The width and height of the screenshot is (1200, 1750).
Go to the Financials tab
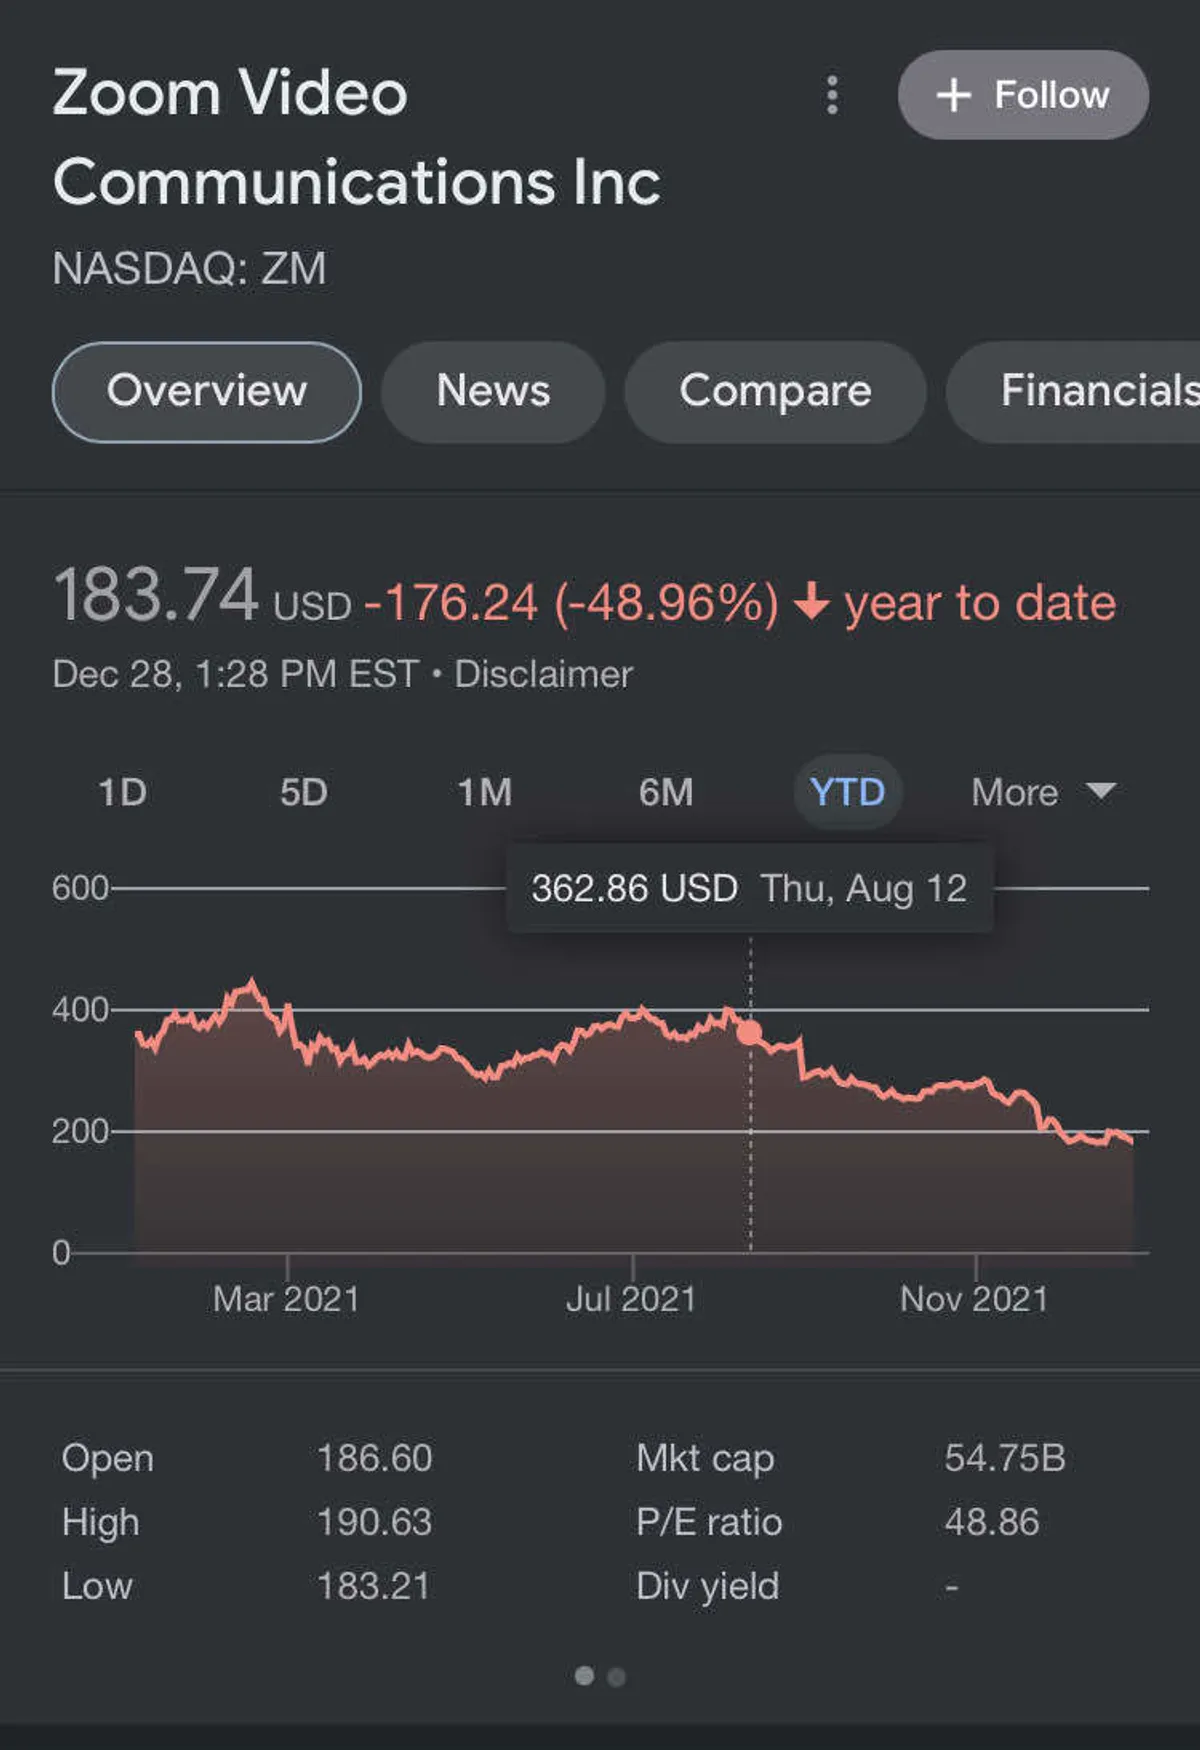coord(1090,391)
